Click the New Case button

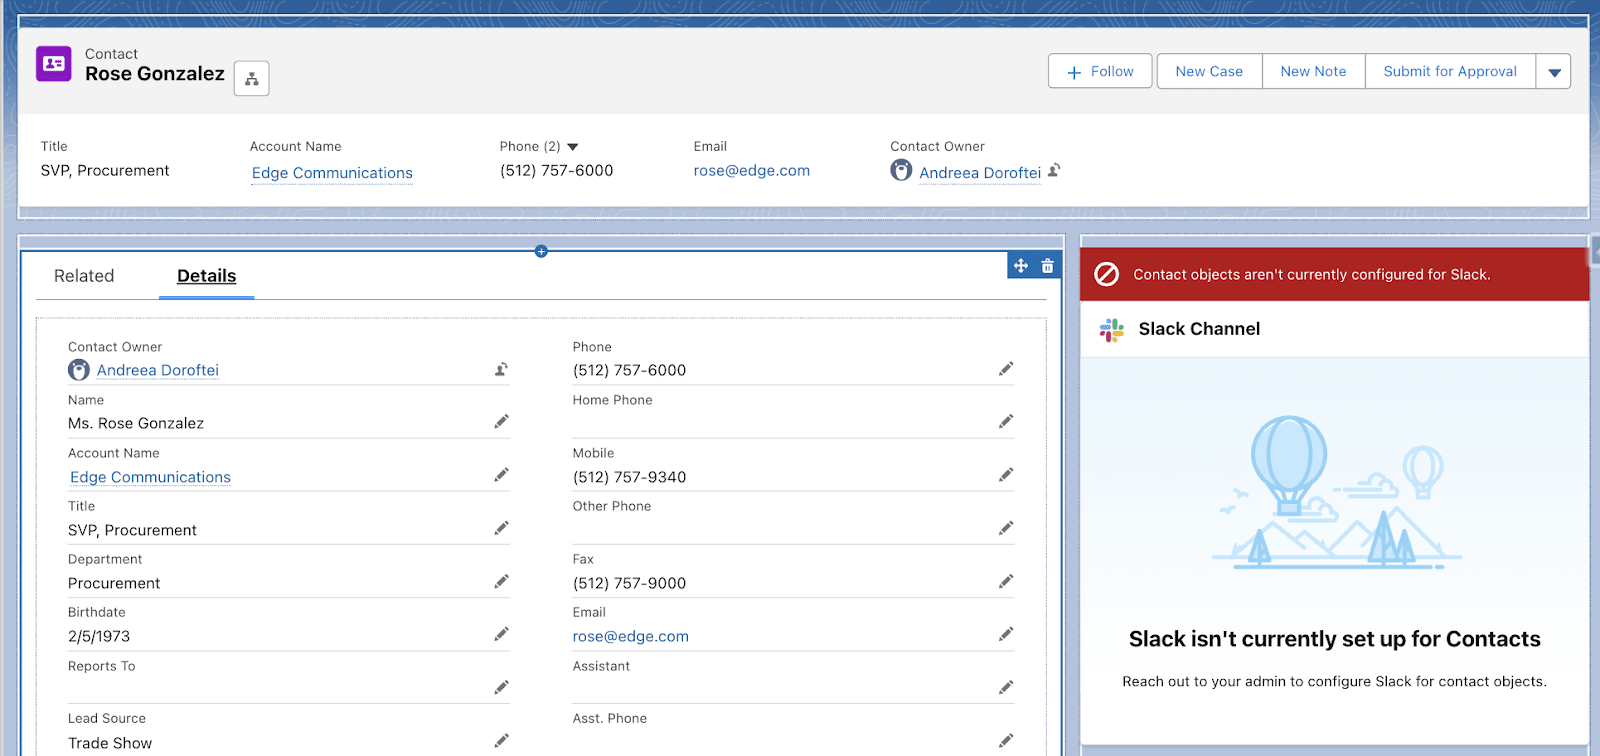coord(1209,72)
